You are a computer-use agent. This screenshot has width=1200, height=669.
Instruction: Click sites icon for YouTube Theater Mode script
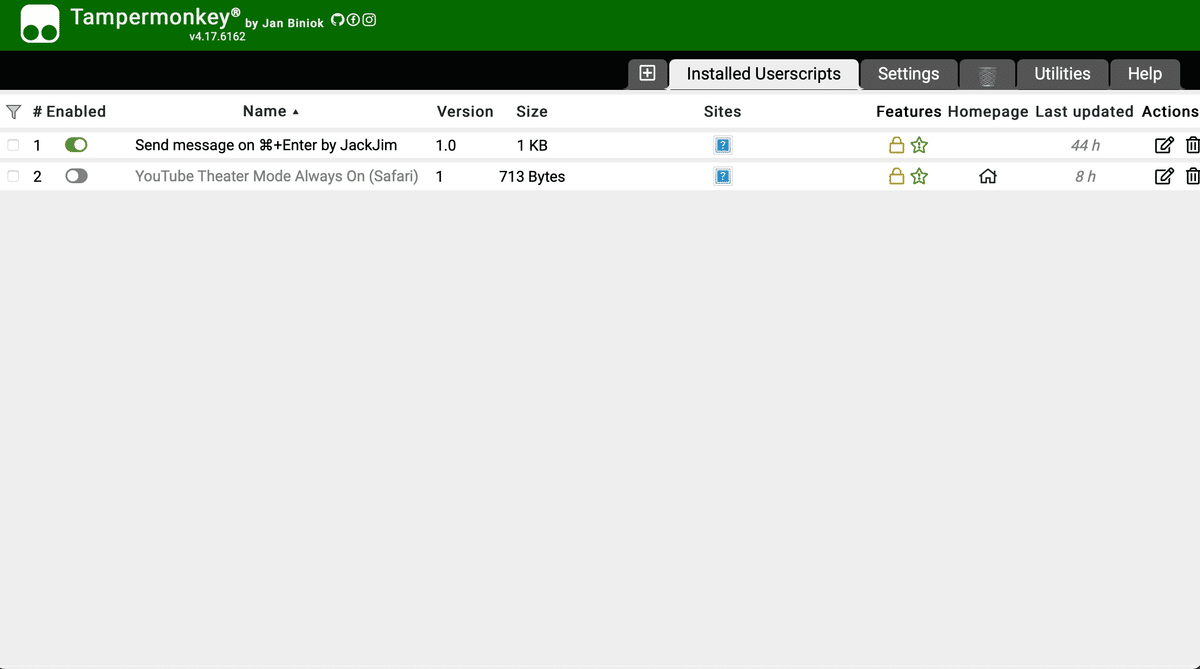tap(723, 177)
